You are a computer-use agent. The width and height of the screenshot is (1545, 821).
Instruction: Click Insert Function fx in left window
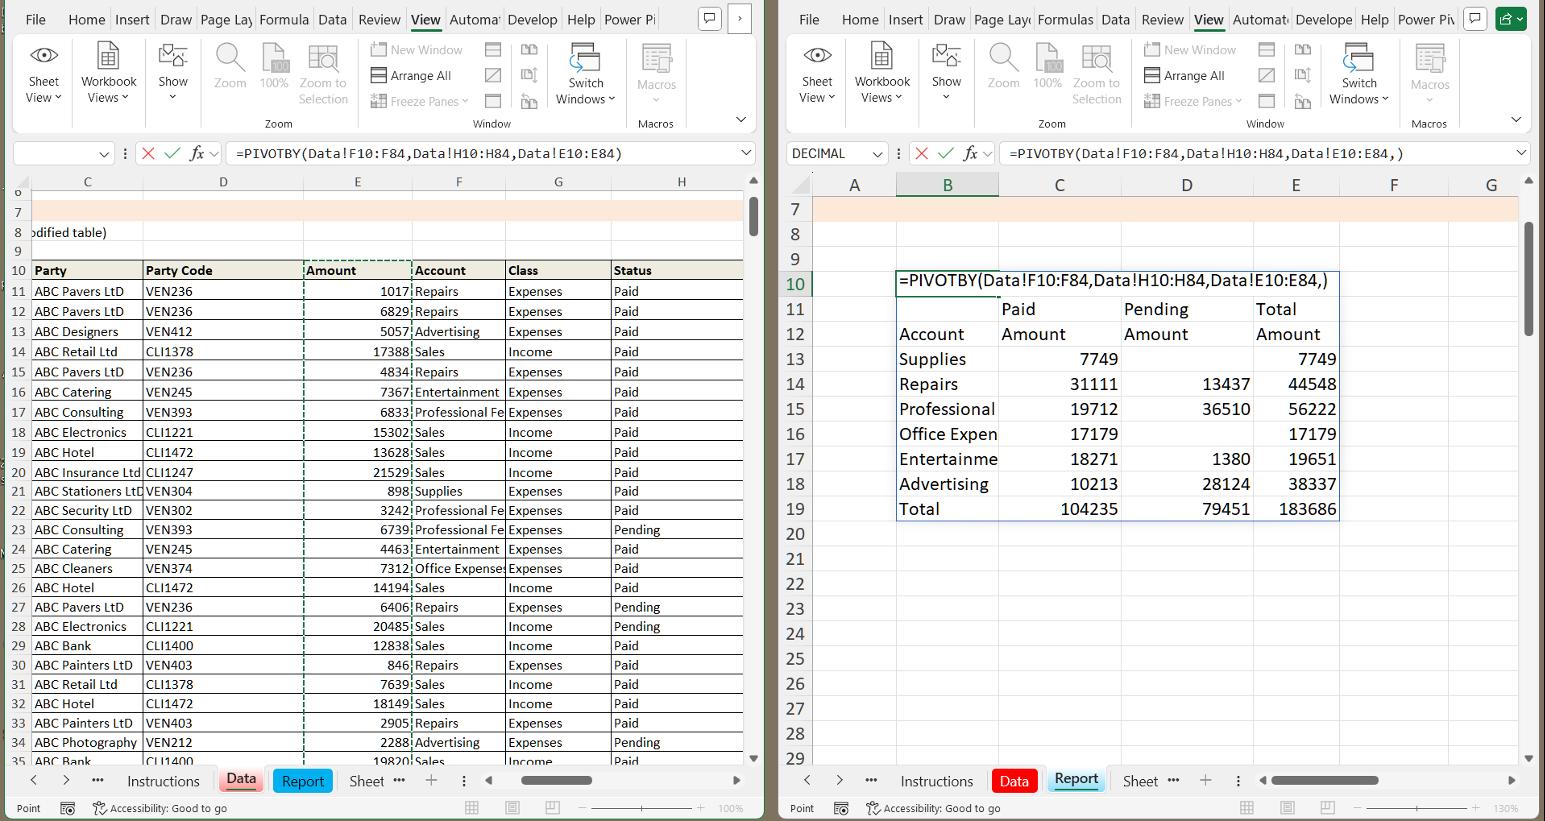197,153
